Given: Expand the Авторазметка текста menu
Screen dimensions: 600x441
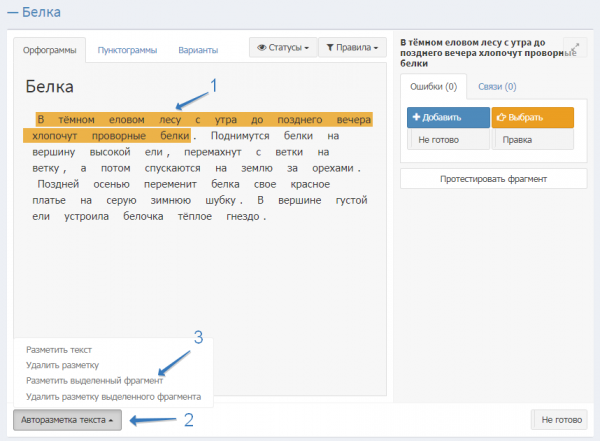Looking at the screenshot, I should 67,420.
